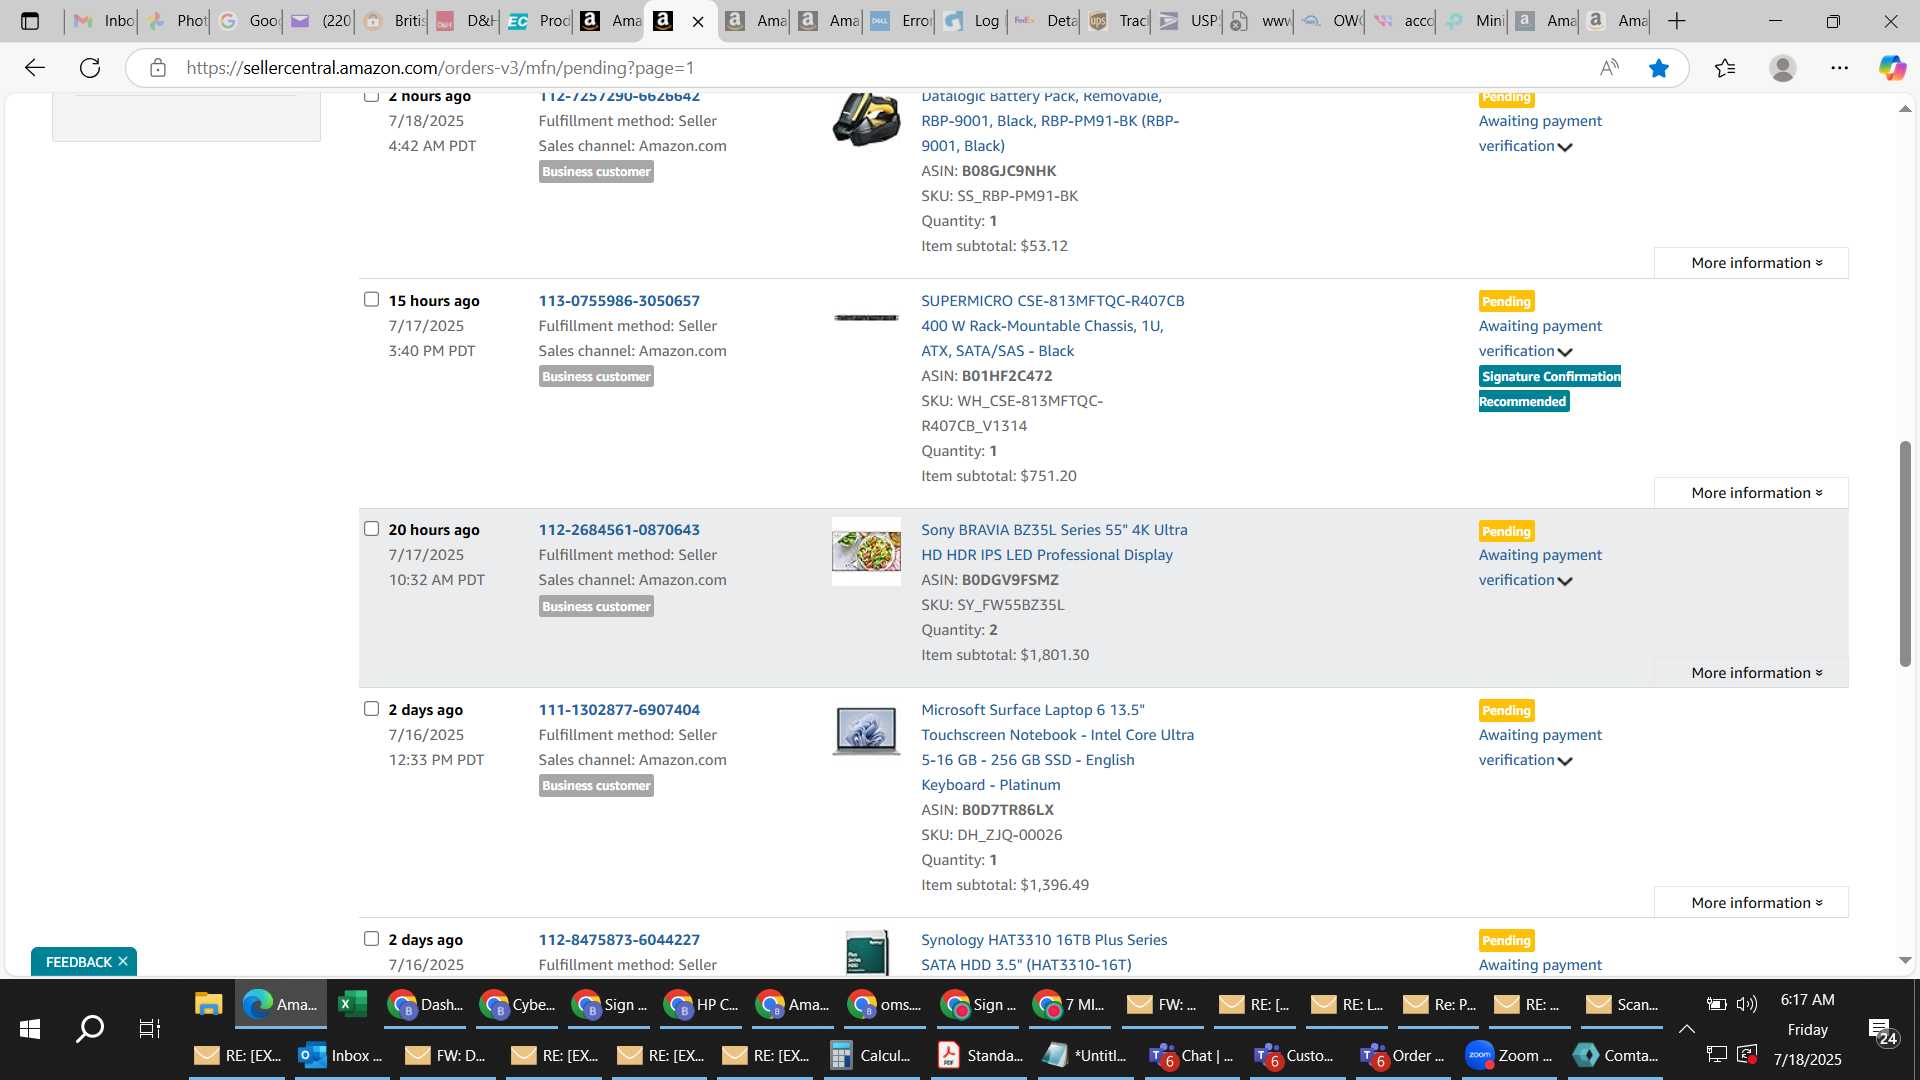Viewport: 1920px width, 1080px height.
Task: Close the FEEDBACK banner
Action: (x=123, y=961)
